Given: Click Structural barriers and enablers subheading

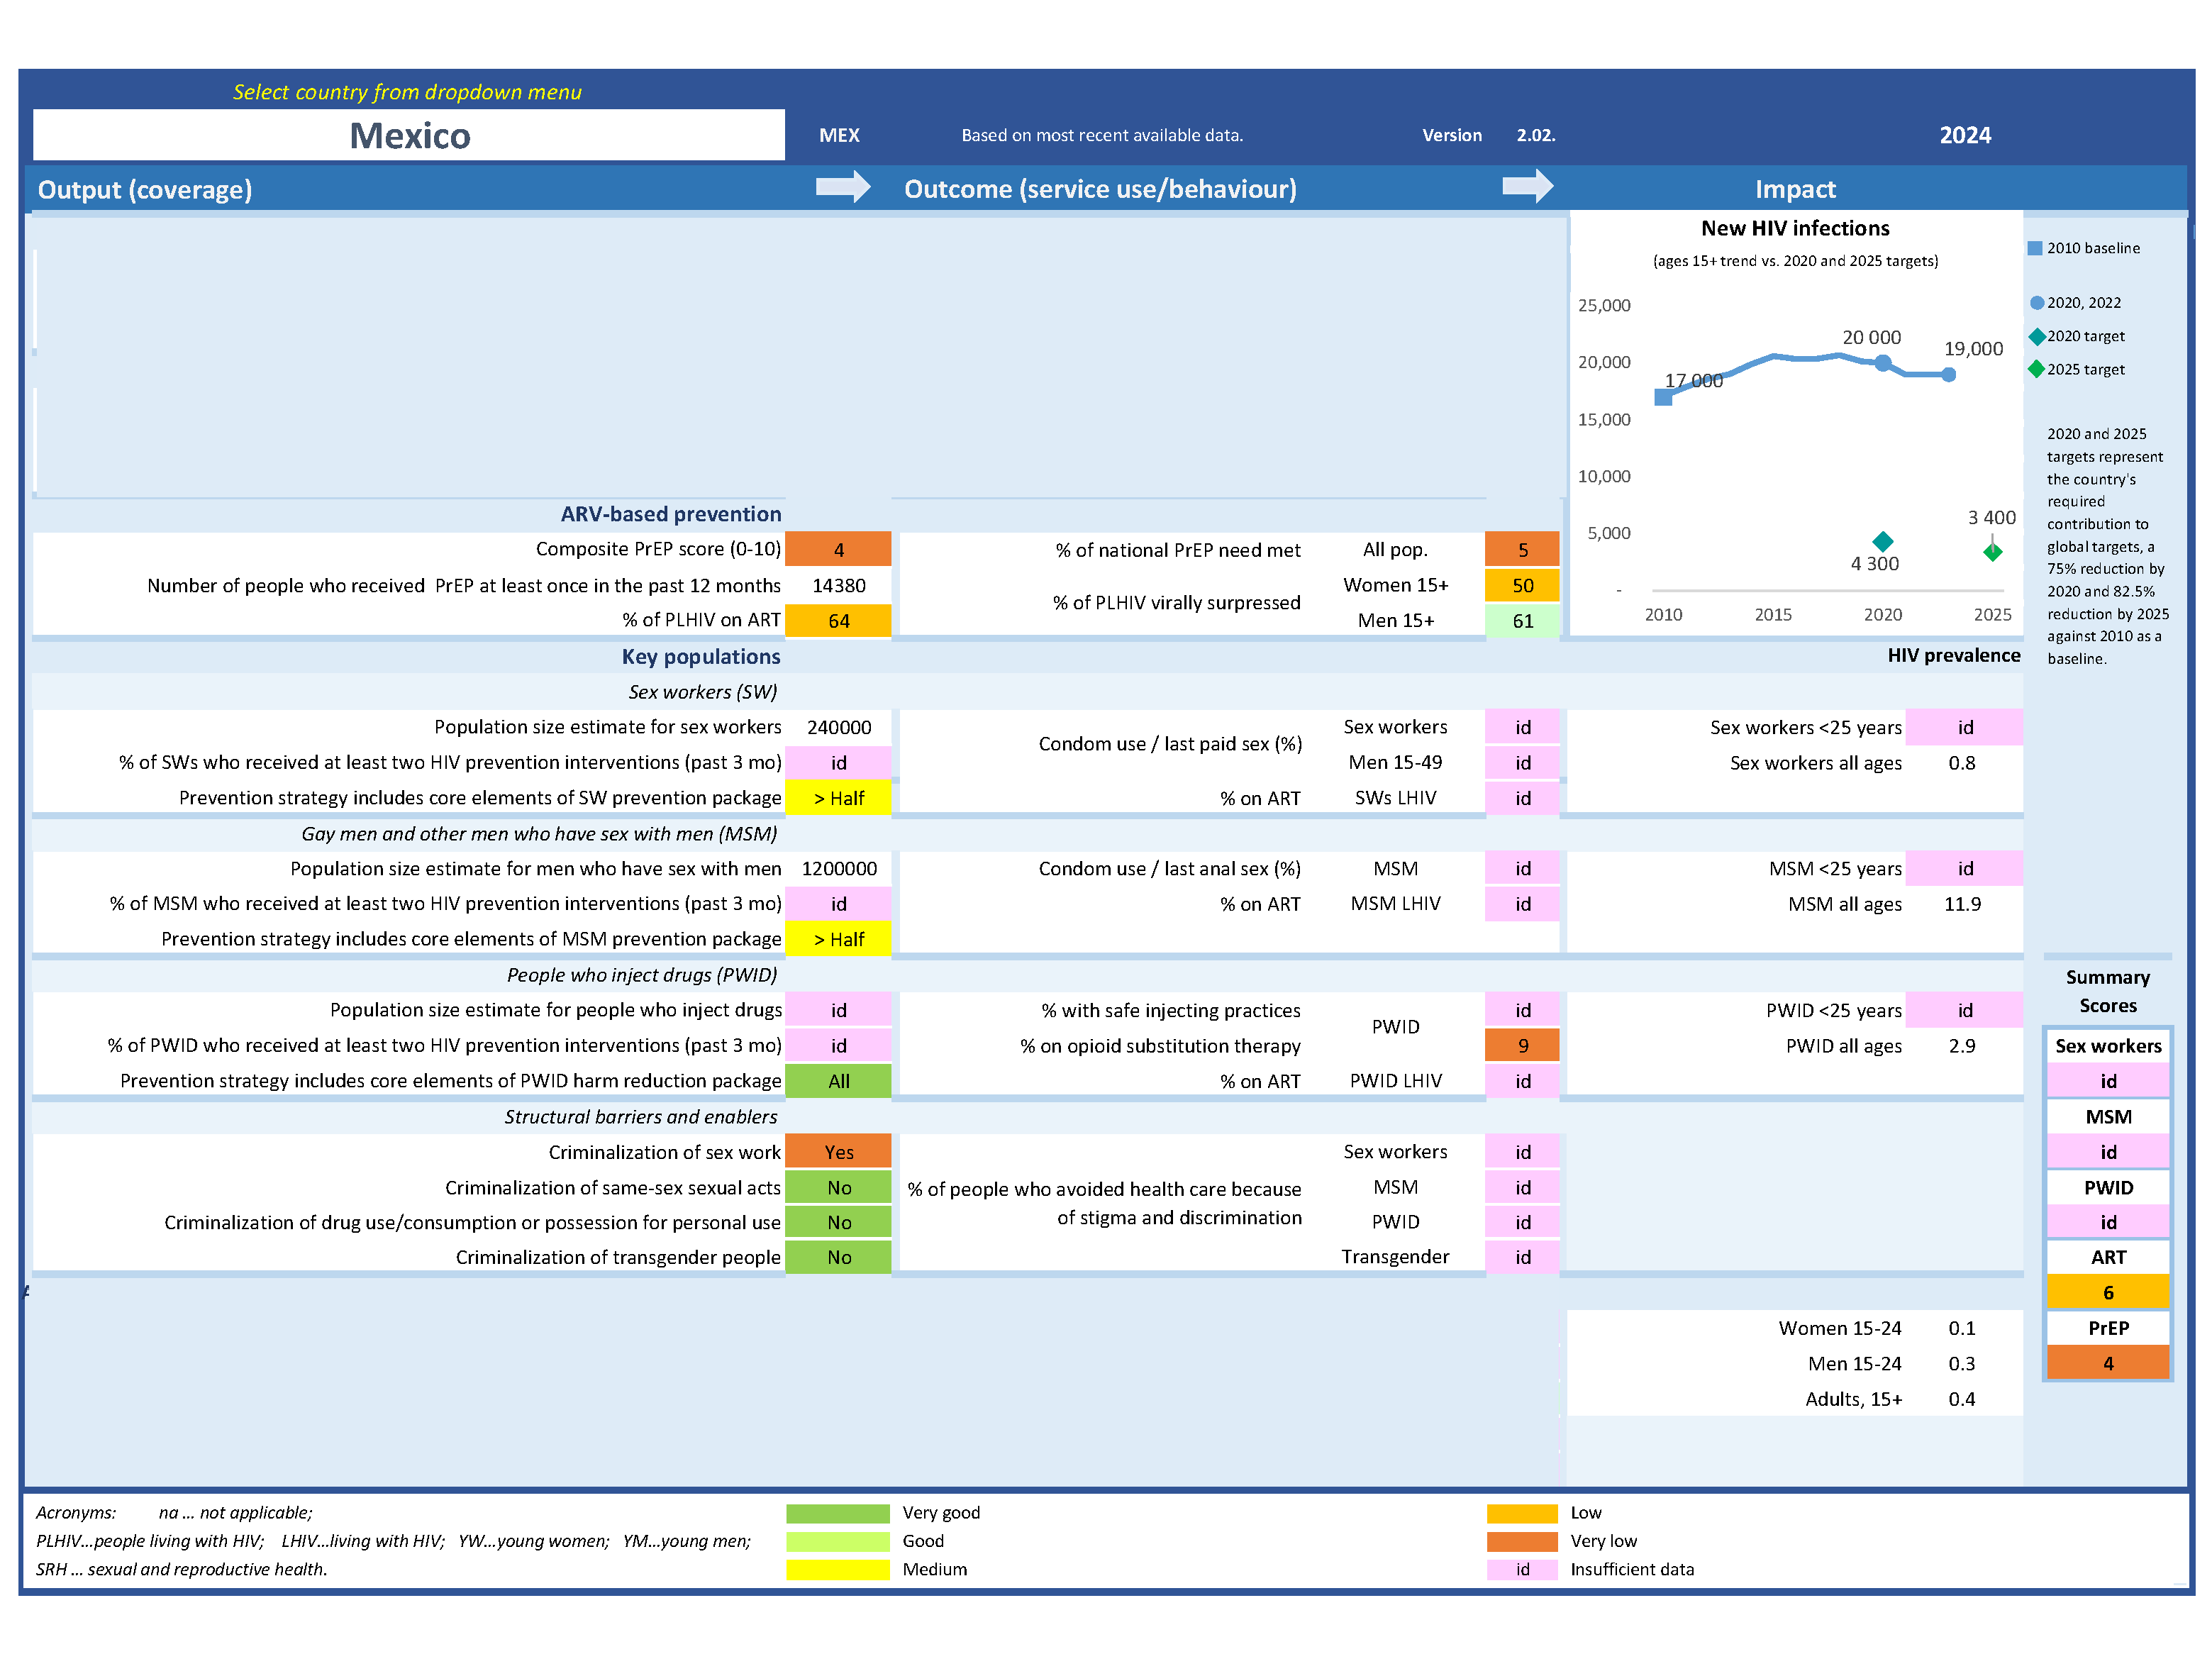Looking at the screenshot, I should click(x=640, y=1116).
